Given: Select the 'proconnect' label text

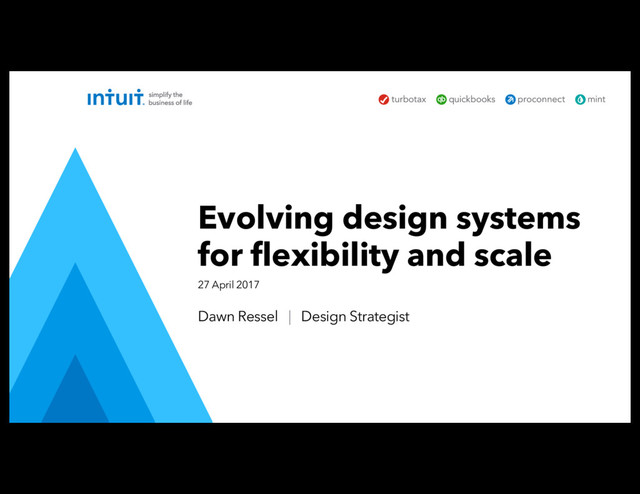Looking at the screenshot, I should click(541, 100).
